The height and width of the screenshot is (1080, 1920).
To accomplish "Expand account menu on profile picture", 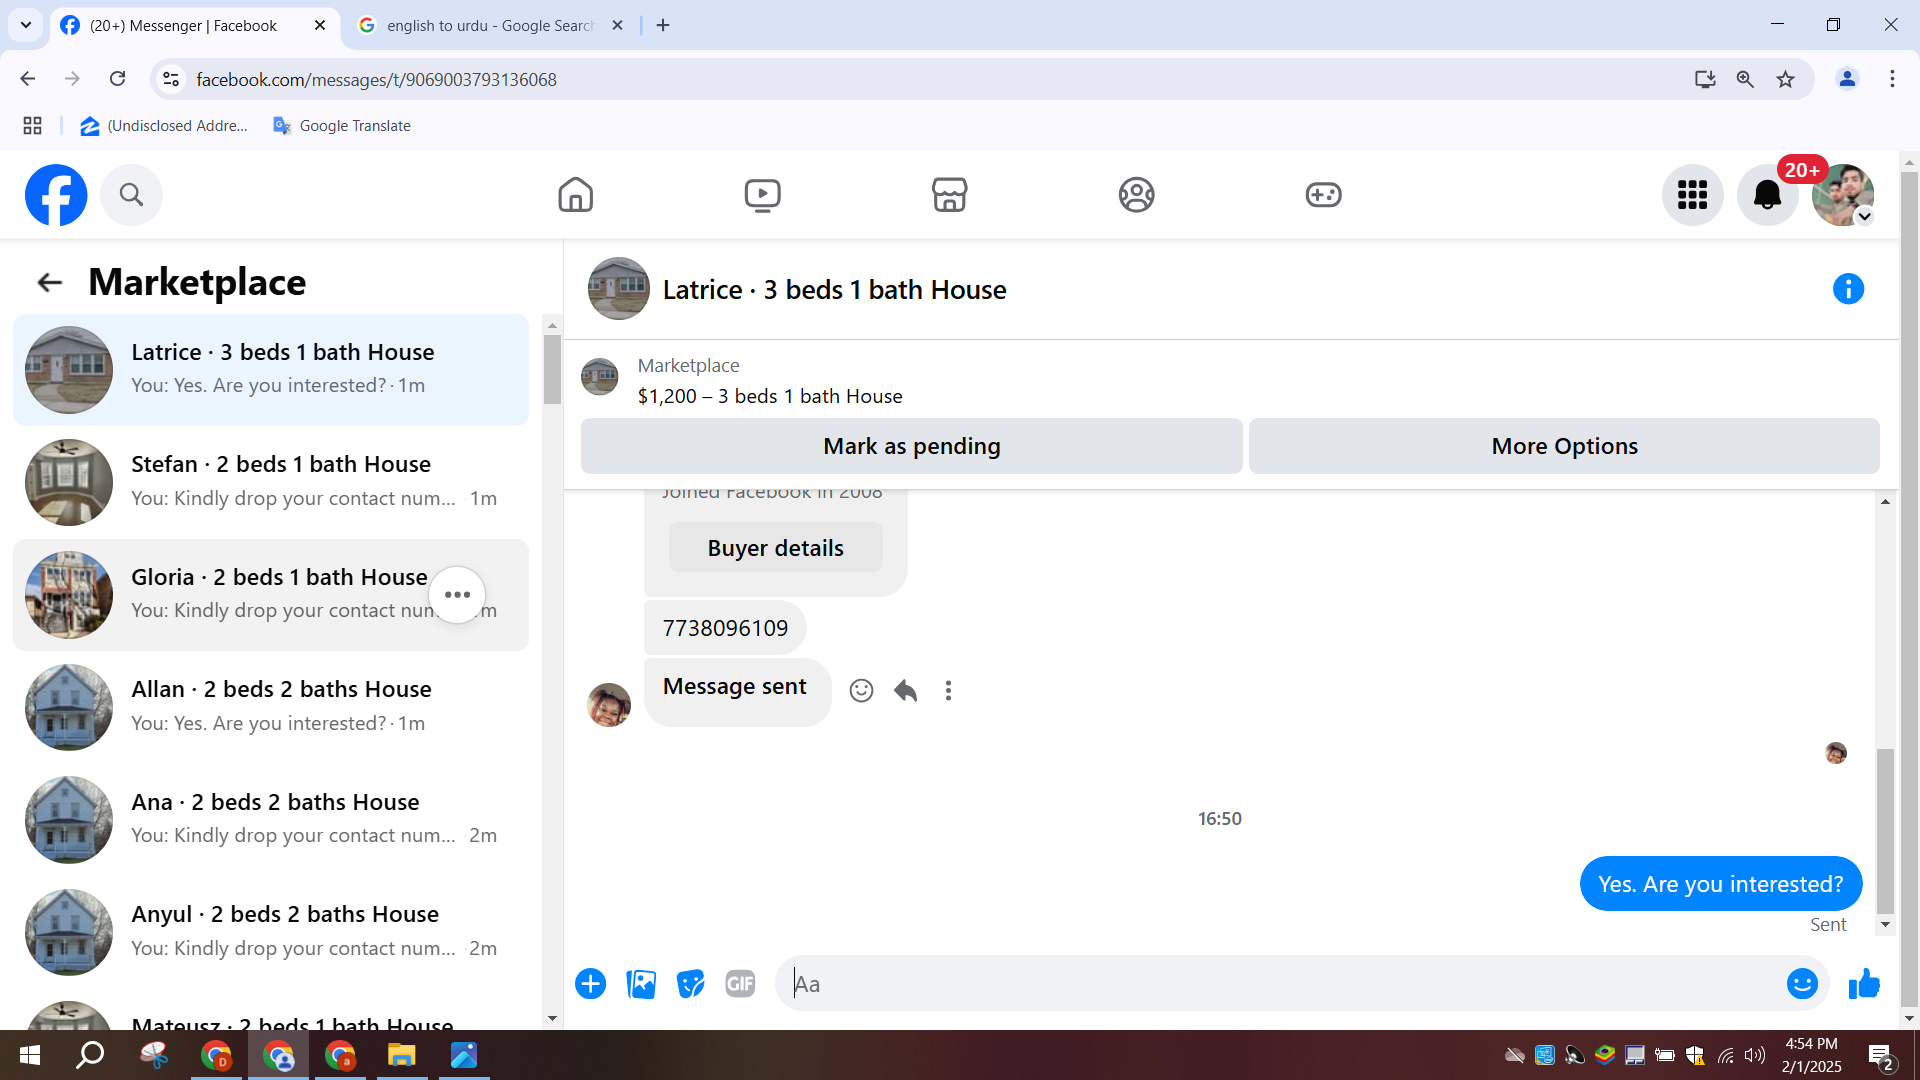I will pos(1864,217).
